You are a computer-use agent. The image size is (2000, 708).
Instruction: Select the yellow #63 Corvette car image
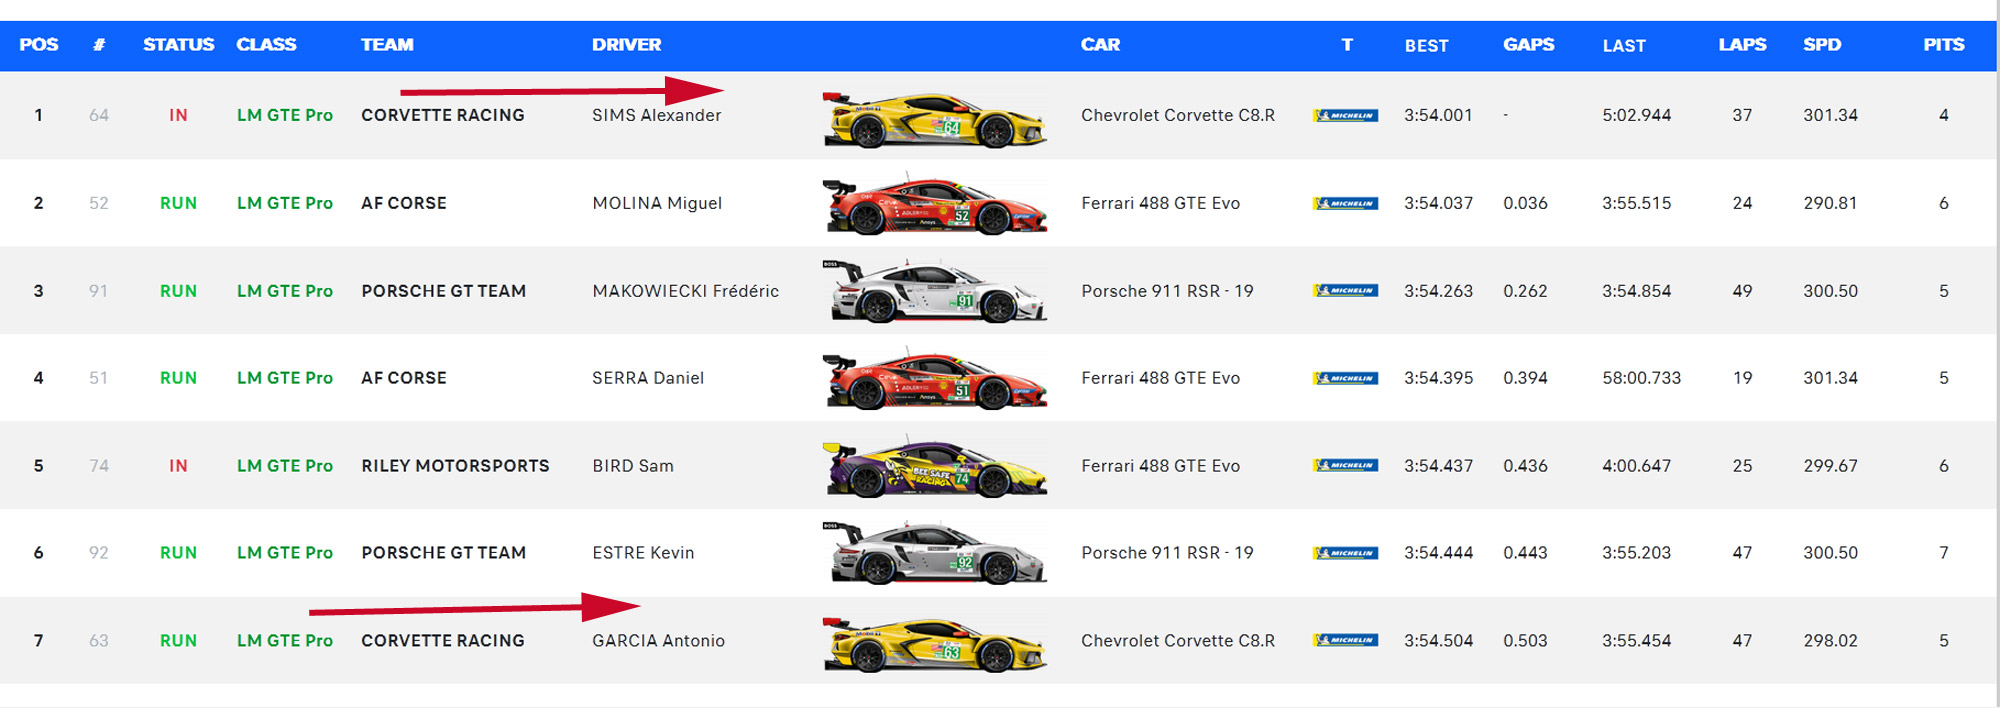(x=934, y=643)
